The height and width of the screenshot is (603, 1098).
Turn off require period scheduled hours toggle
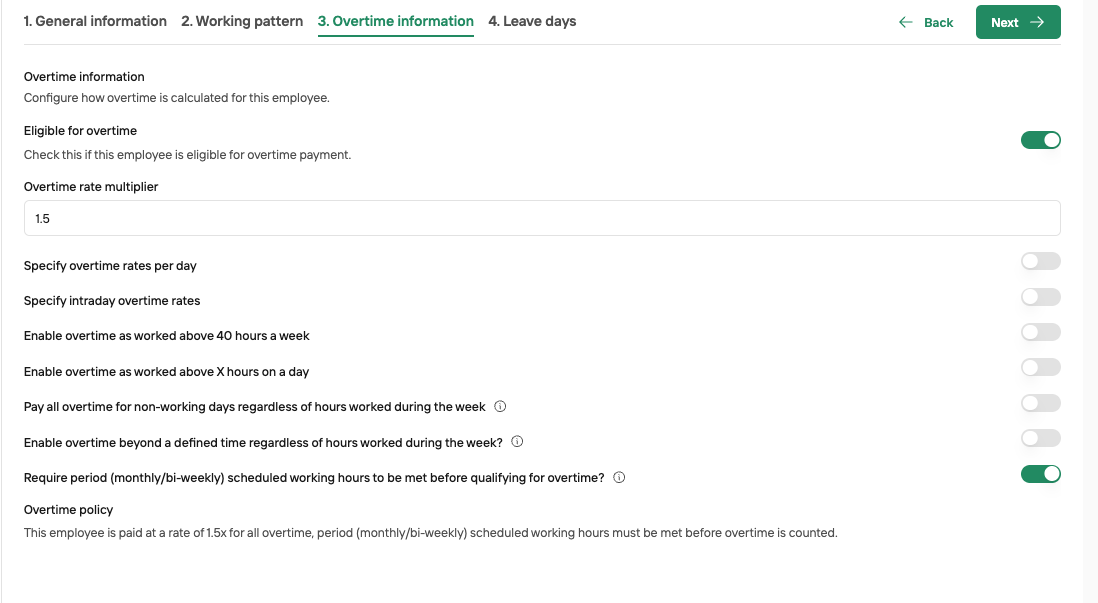point(1041,474)
